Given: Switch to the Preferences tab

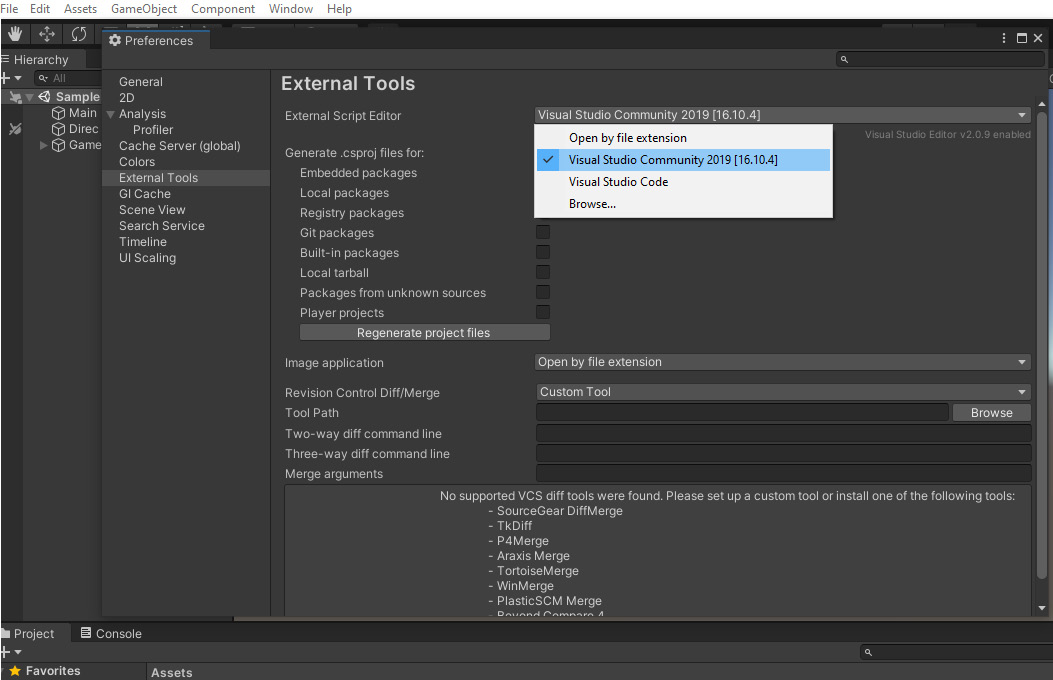Looking at the screenshot, I should pyautogui.click(x=155, y=40).
